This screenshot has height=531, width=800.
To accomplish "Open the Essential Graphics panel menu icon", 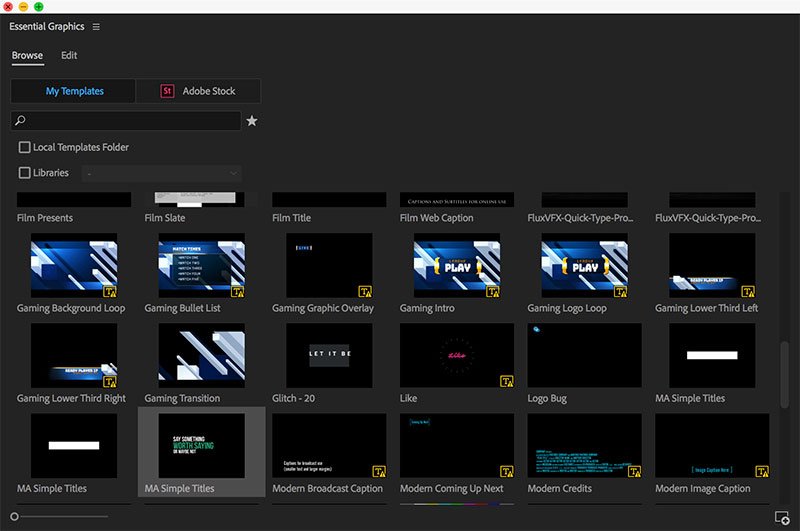I will [96, 27].
